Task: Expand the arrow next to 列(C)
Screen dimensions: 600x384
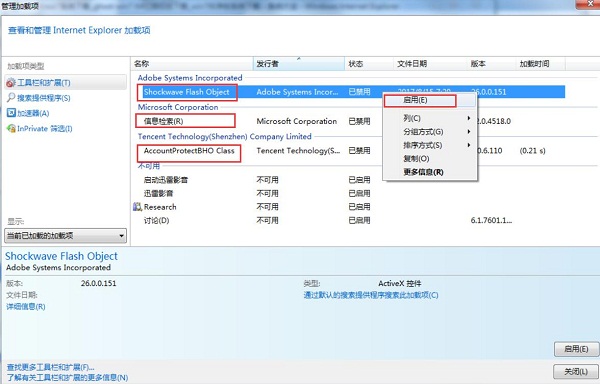Action: point(469,118)
